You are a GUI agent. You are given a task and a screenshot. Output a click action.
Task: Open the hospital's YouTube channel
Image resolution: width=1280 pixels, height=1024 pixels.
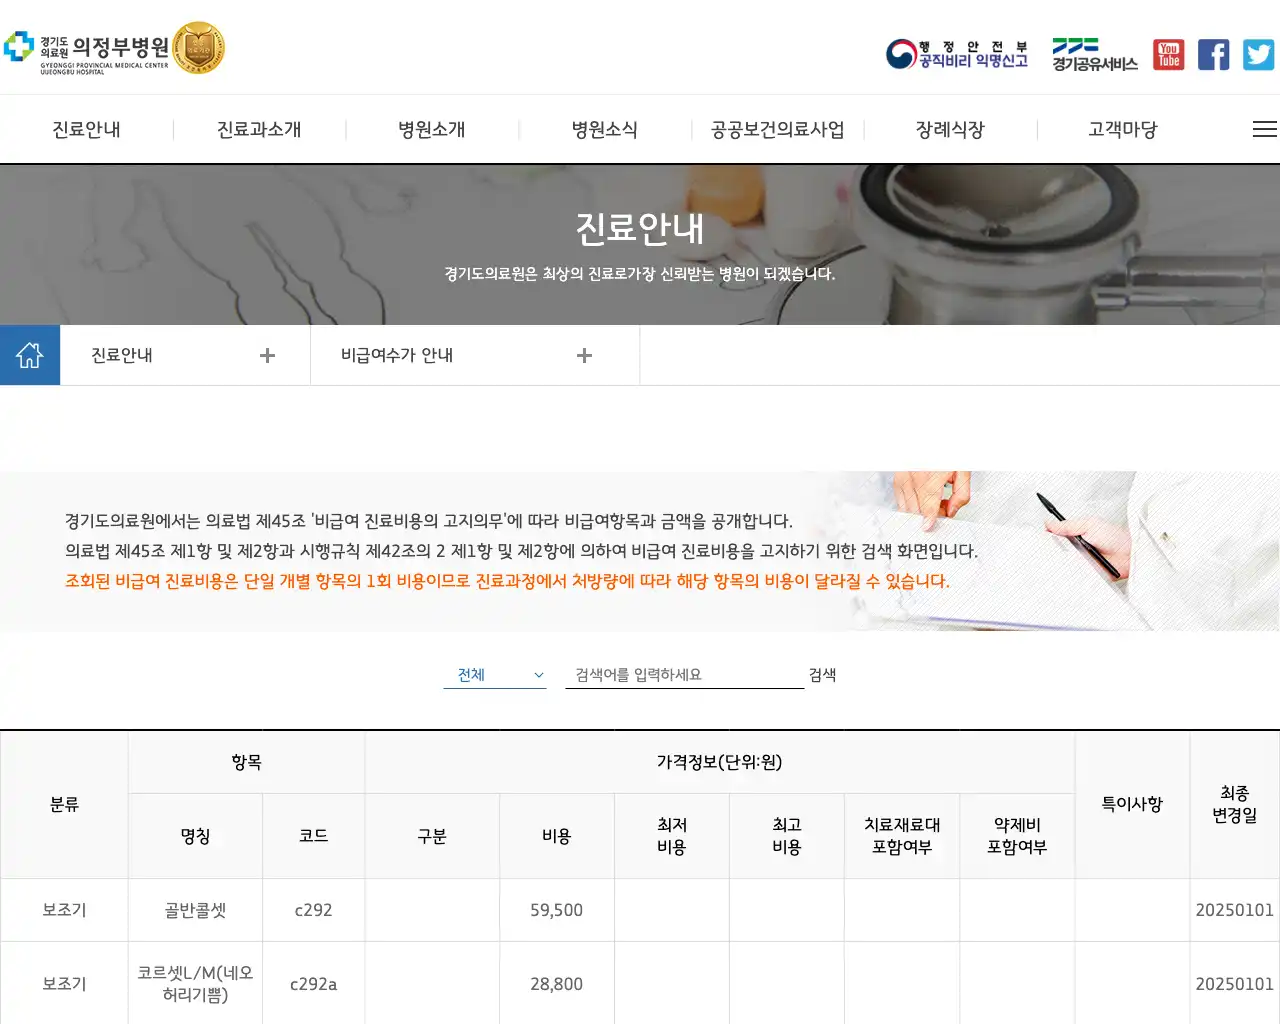coord(1168,54)
